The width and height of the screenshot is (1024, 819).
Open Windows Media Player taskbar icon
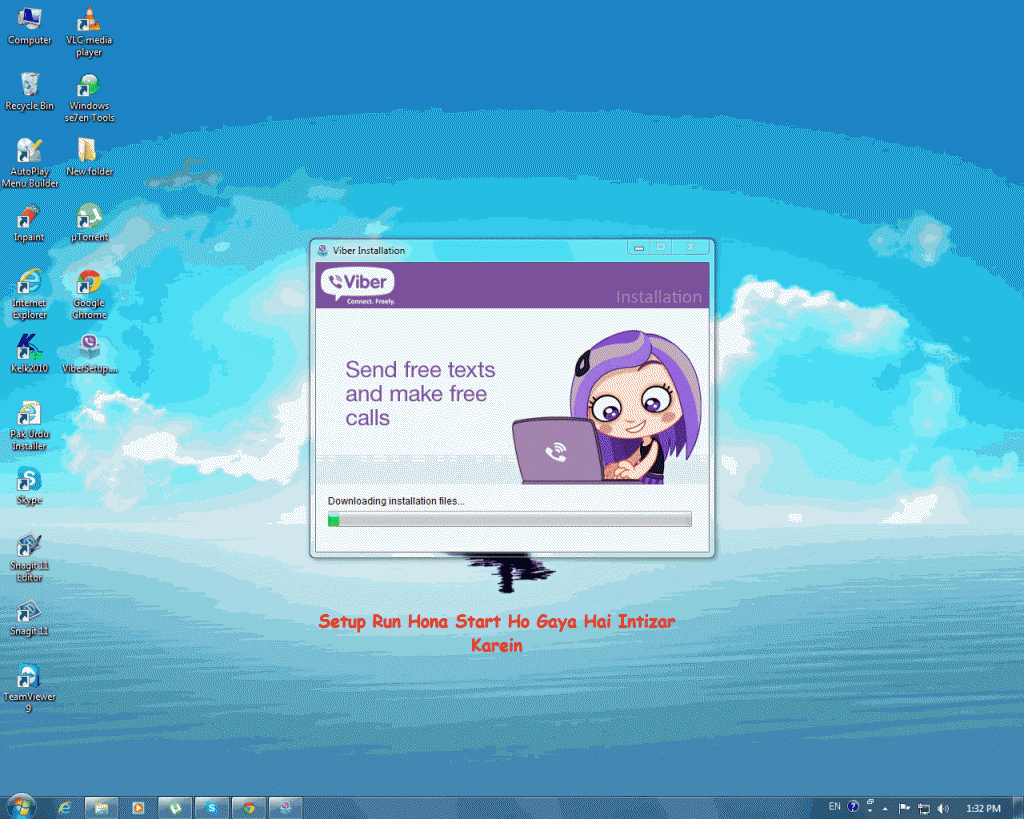click(138, 808)
